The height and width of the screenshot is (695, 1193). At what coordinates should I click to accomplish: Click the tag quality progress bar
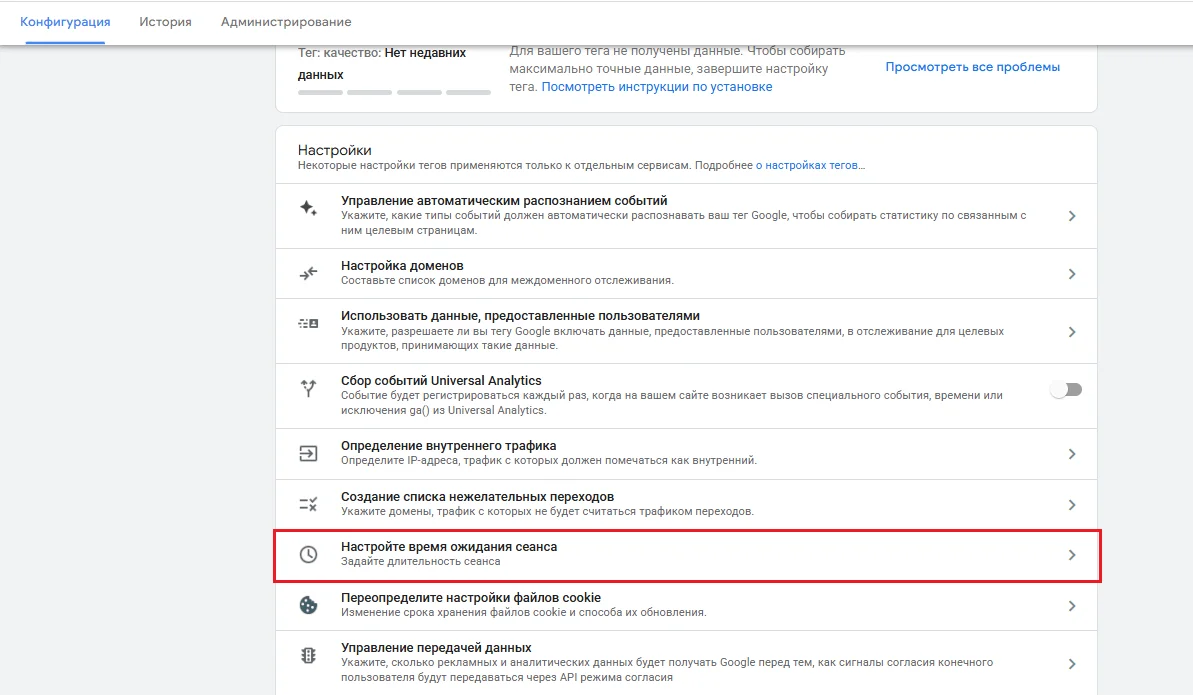pos(394,92)
